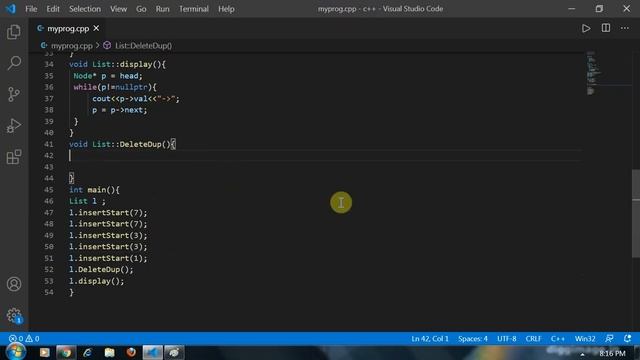The width and height of the screenshot is (640, 360).
Task: Change line endings via CRLF
Action: click(x=533, y=338)
